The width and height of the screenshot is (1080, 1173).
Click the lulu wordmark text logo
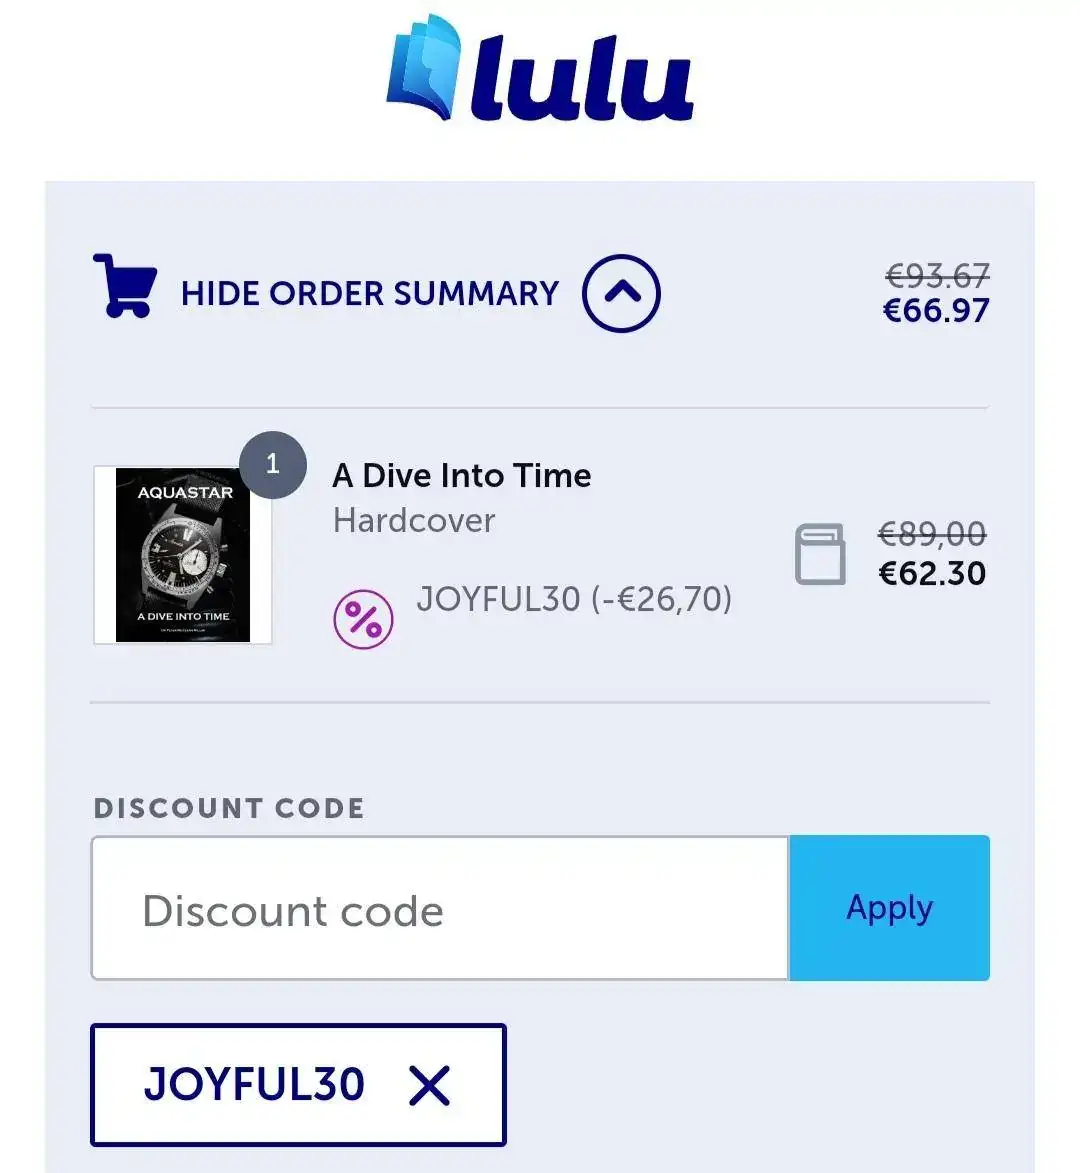click(x=582, y=78)
